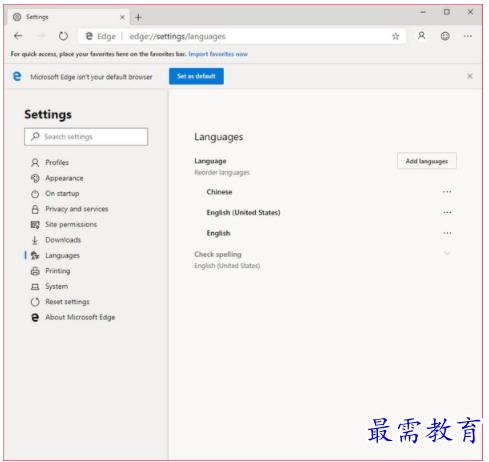
Task: Click the Edge logo in banner
Action: pyautogui.click(x=17, y=76)
